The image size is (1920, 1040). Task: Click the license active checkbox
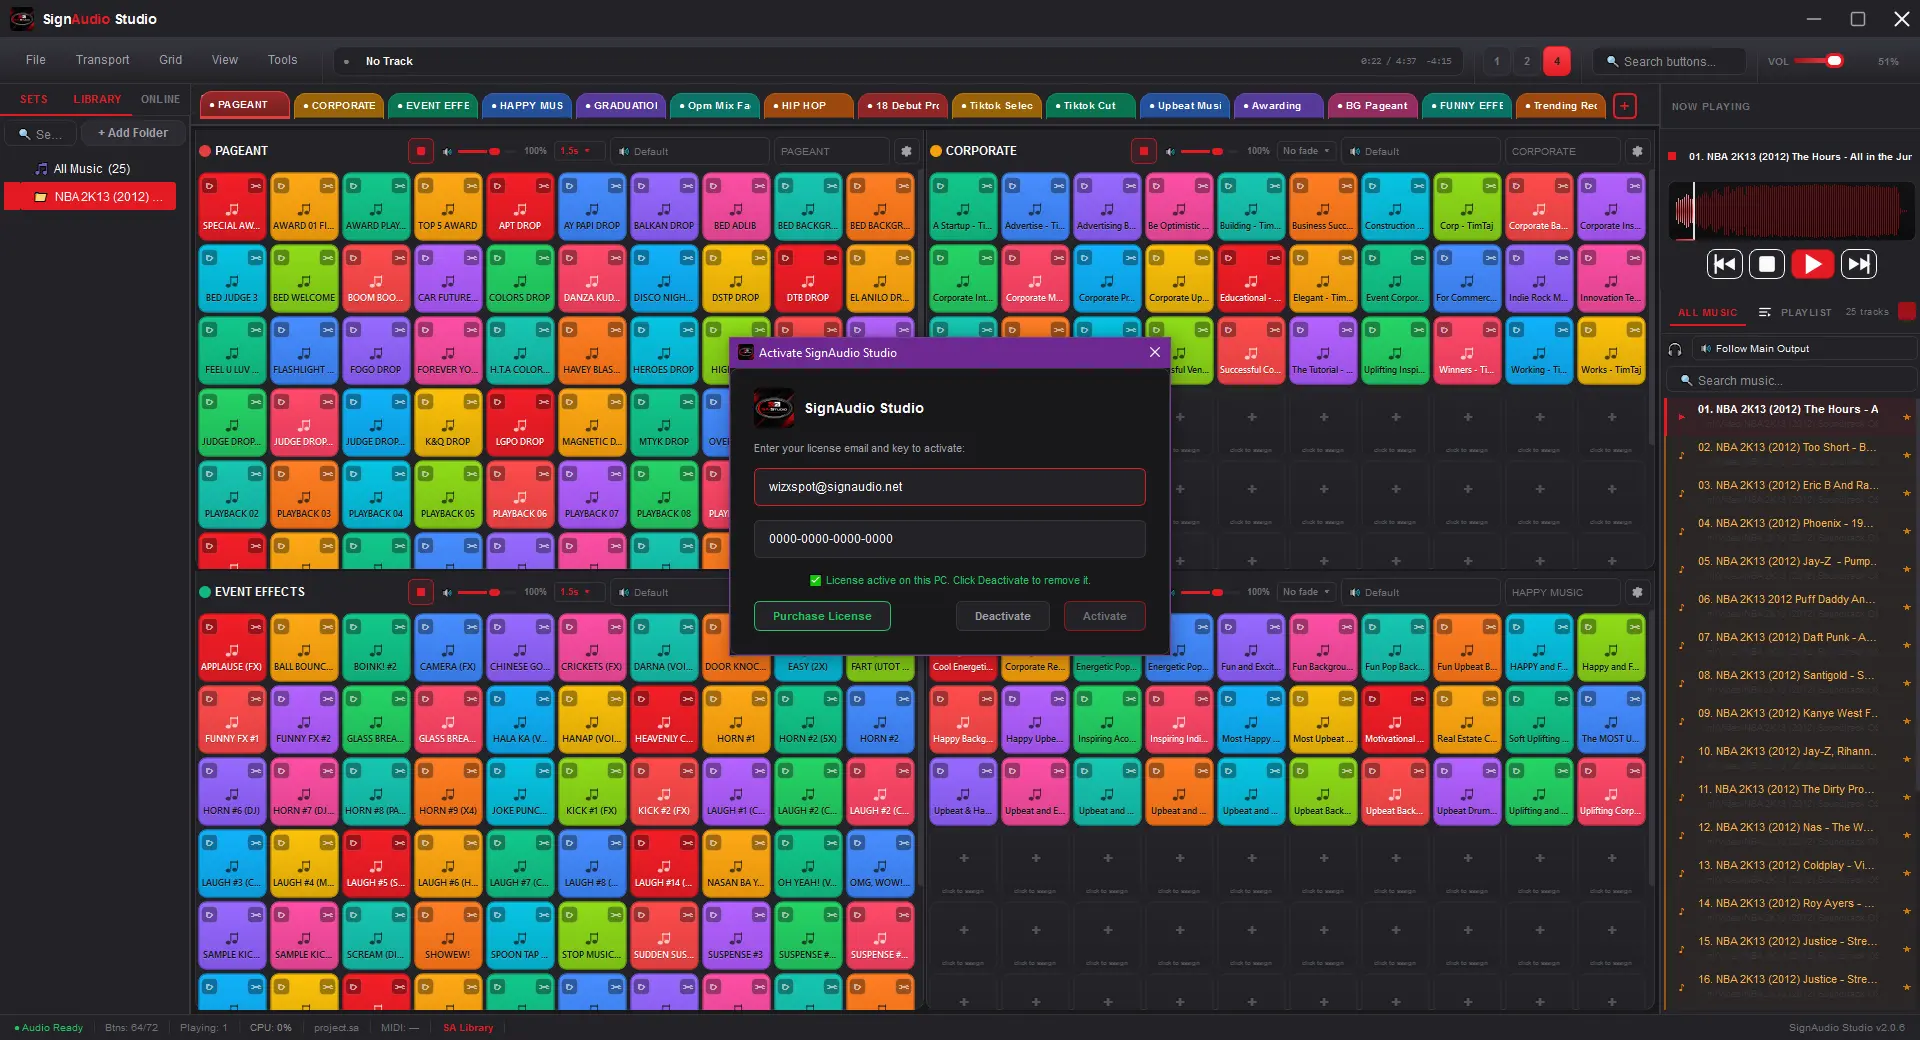pos(815,580)
